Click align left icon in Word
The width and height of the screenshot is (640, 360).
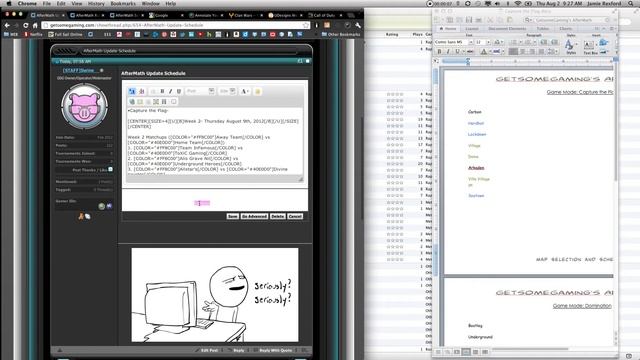[513, 52]
